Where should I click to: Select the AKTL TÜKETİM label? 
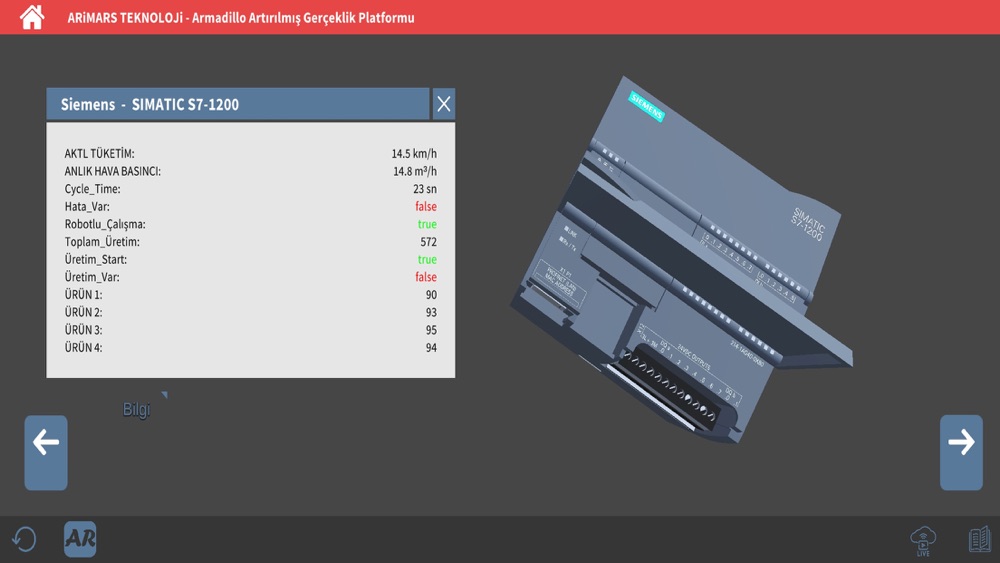point(99,154)
